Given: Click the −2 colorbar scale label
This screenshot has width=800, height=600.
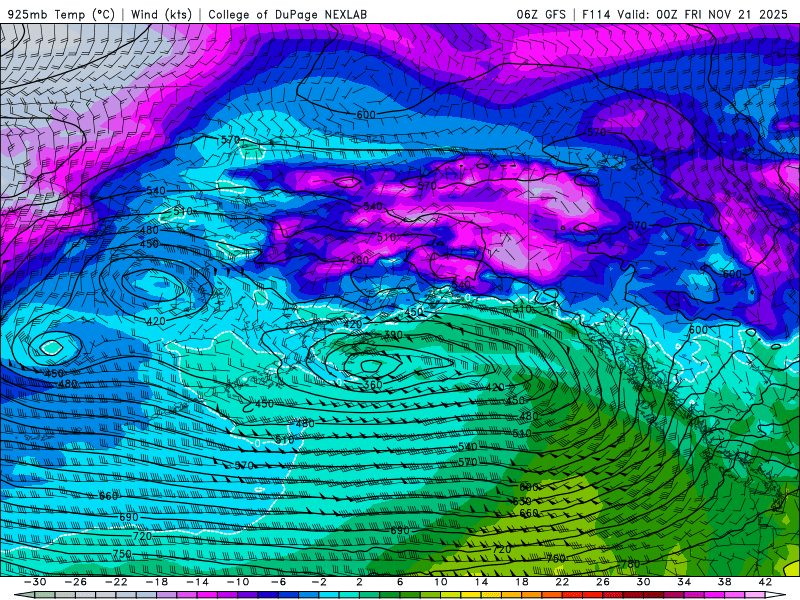Looking at the screenshot, I should coord(319,582).
